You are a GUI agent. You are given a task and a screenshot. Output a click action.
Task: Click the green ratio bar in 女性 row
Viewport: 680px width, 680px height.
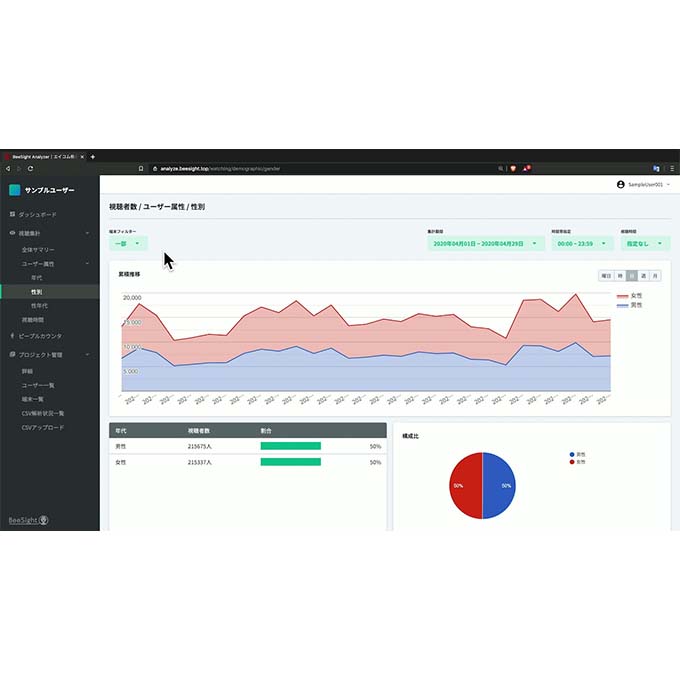[291, 462]
